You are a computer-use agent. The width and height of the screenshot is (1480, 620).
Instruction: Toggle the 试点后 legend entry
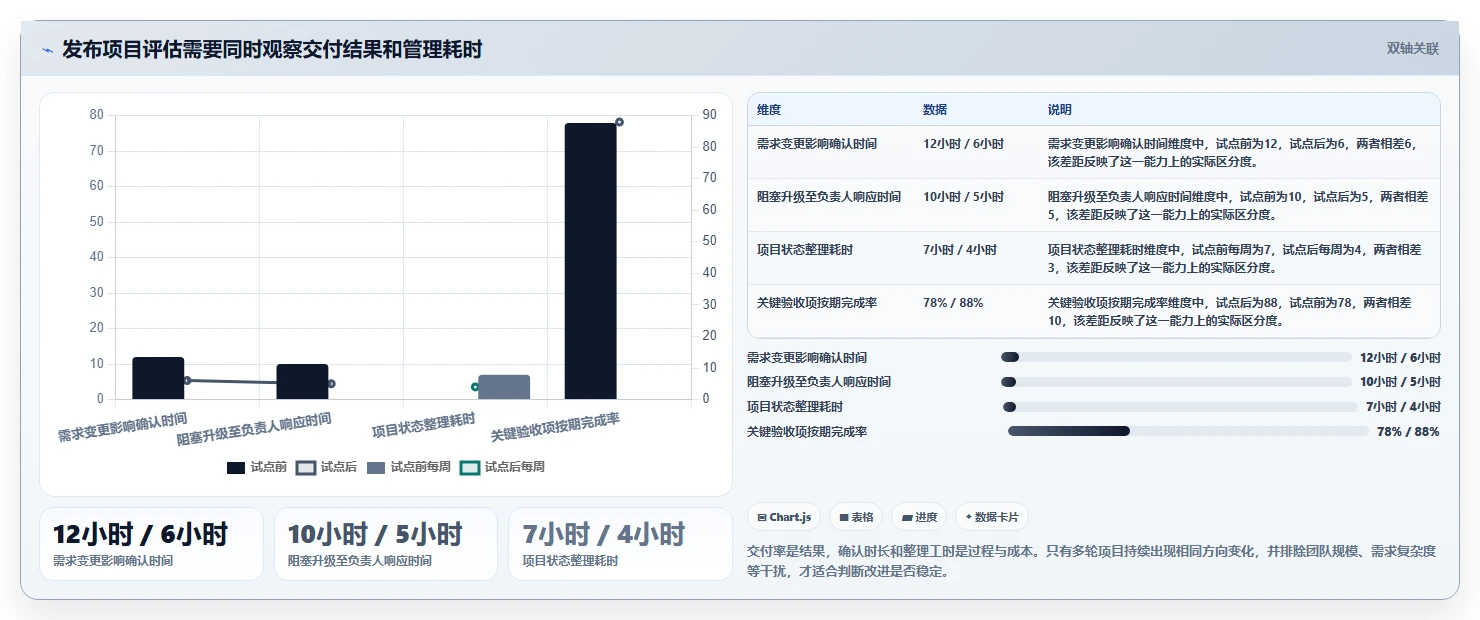(x=327, y=467)
